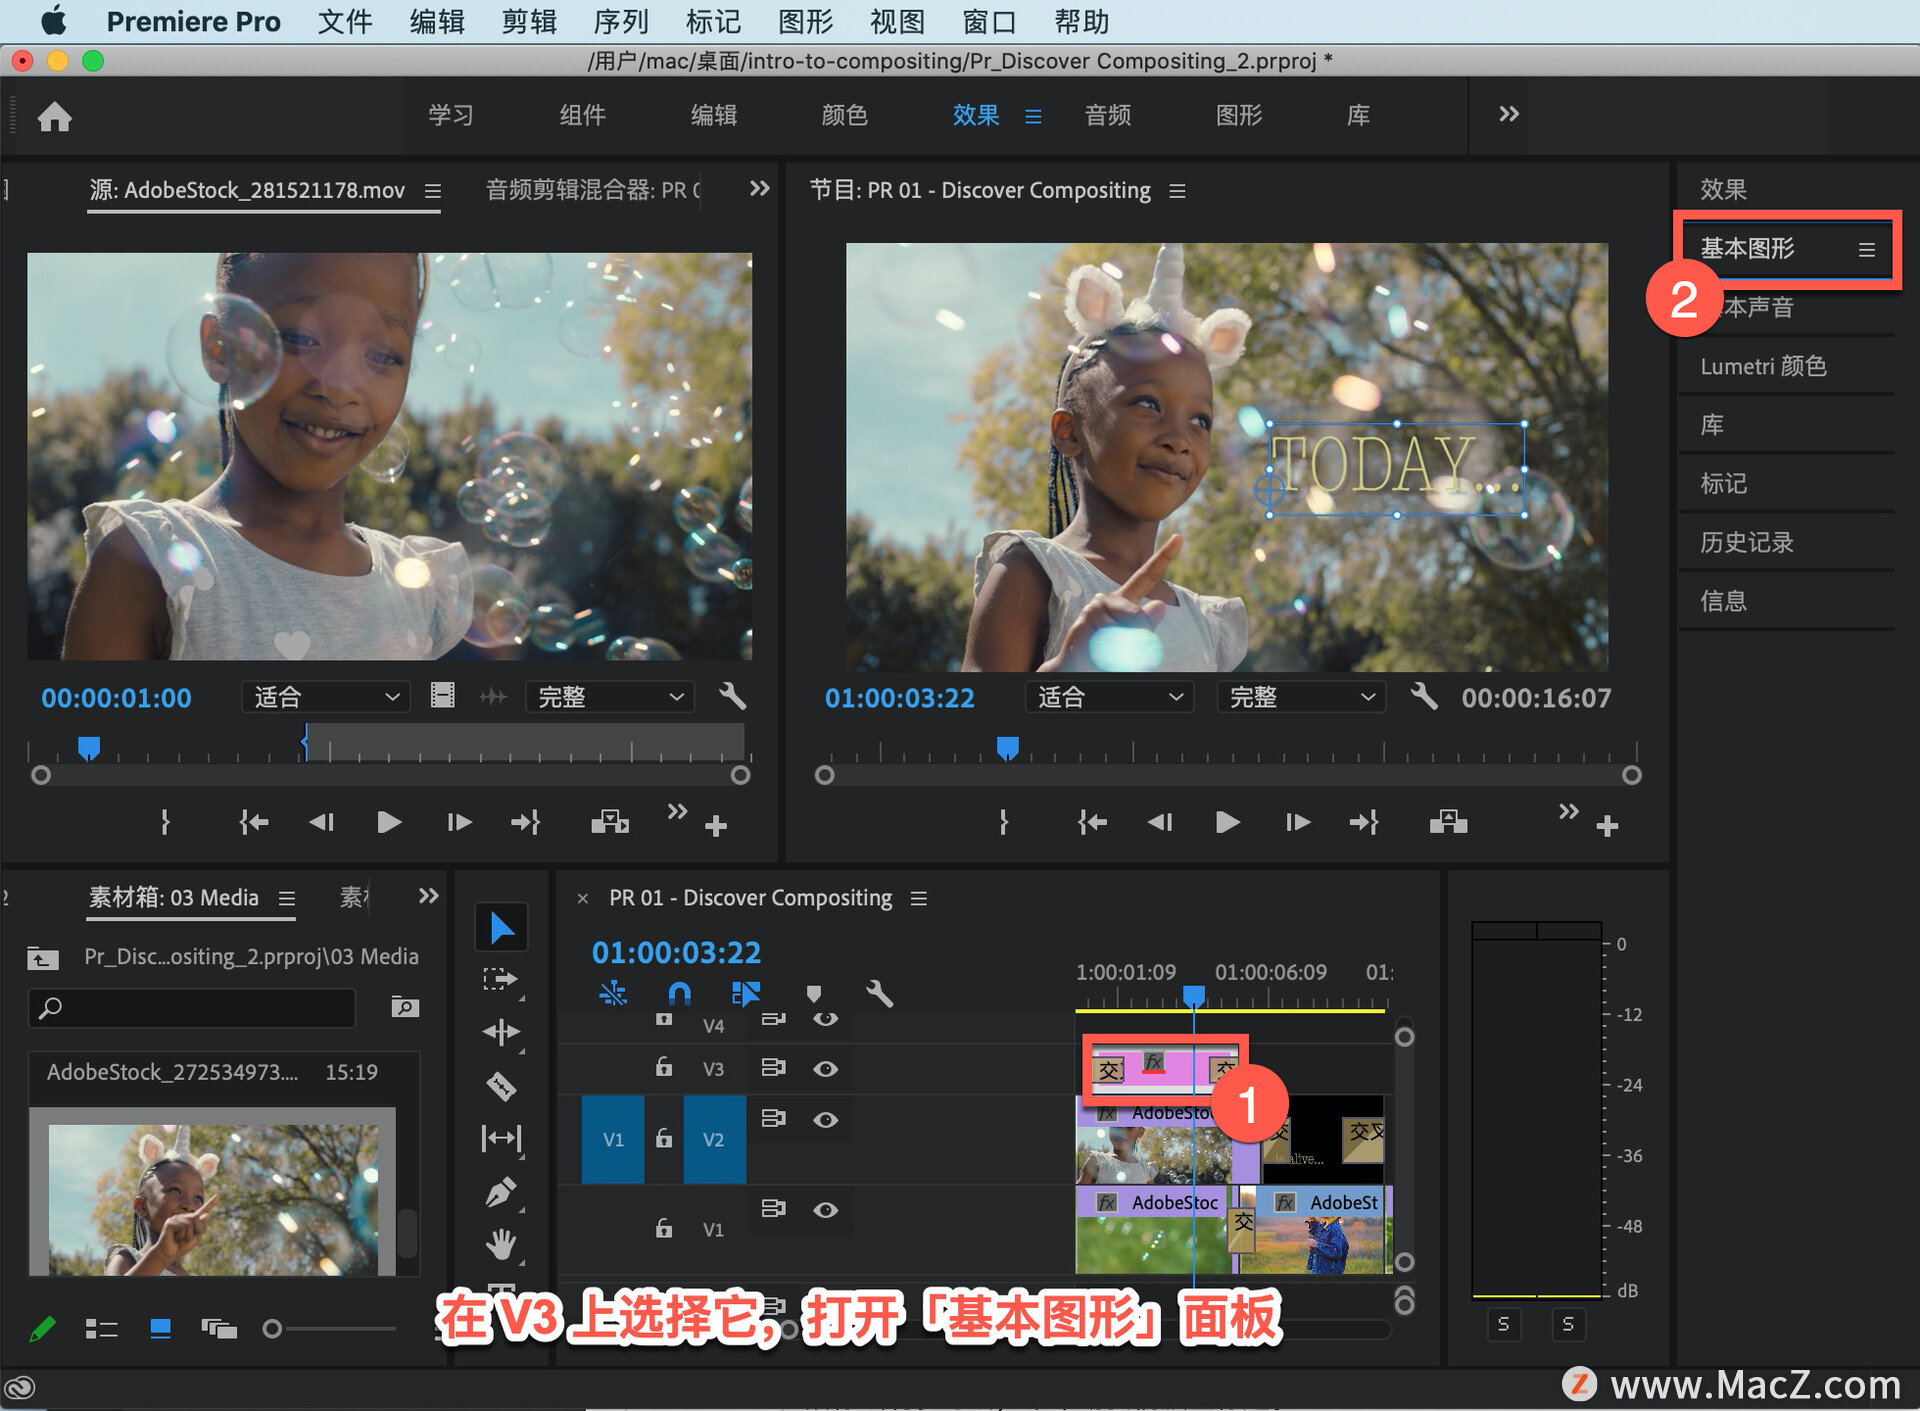Toggle snapping magnet in timeline
1920x1411 pixels.
pos(679,993)
